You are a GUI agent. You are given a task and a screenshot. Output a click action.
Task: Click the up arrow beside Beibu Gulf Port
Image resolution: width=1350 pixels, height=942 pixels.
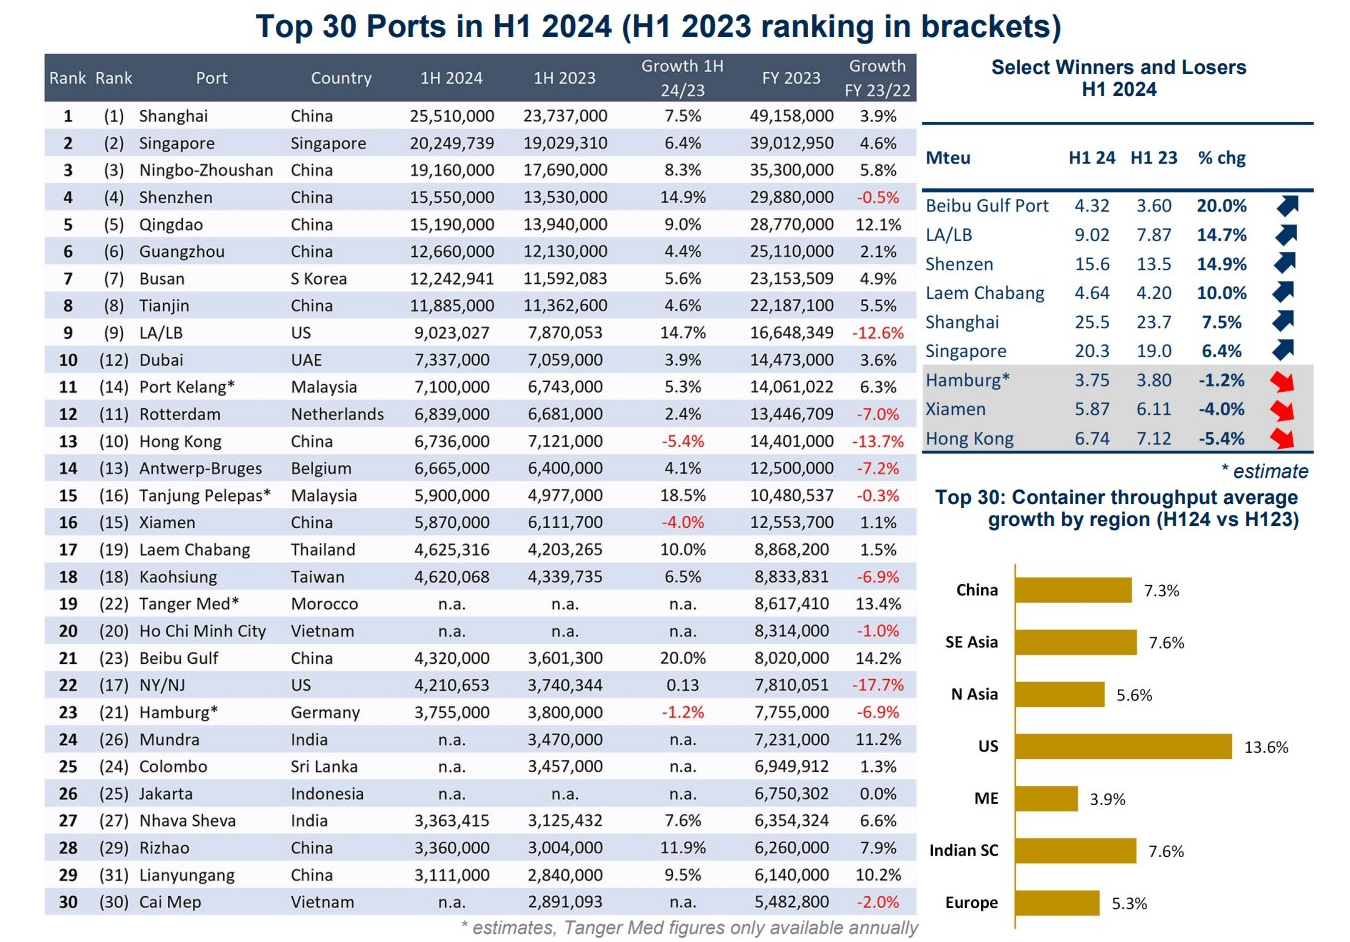[1286, 206]
